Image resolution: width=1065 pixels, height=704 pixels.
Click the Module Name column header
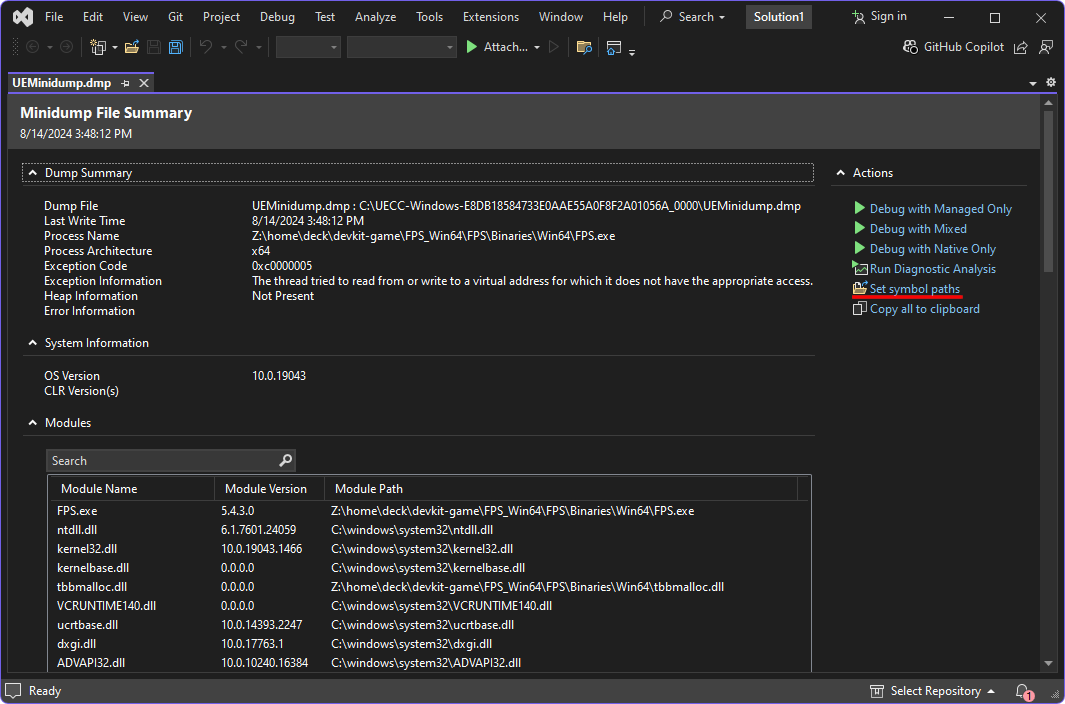[132, 489]
